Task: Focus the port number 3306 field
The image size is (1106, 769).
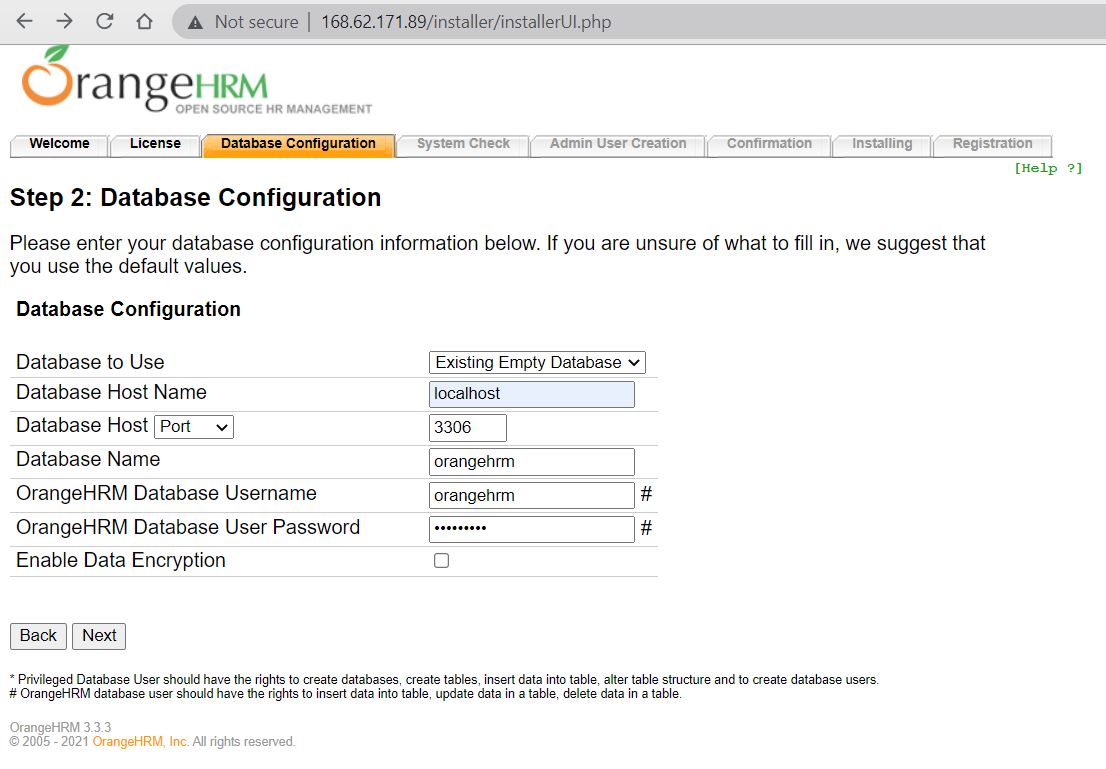Action: tap(467, 428)
